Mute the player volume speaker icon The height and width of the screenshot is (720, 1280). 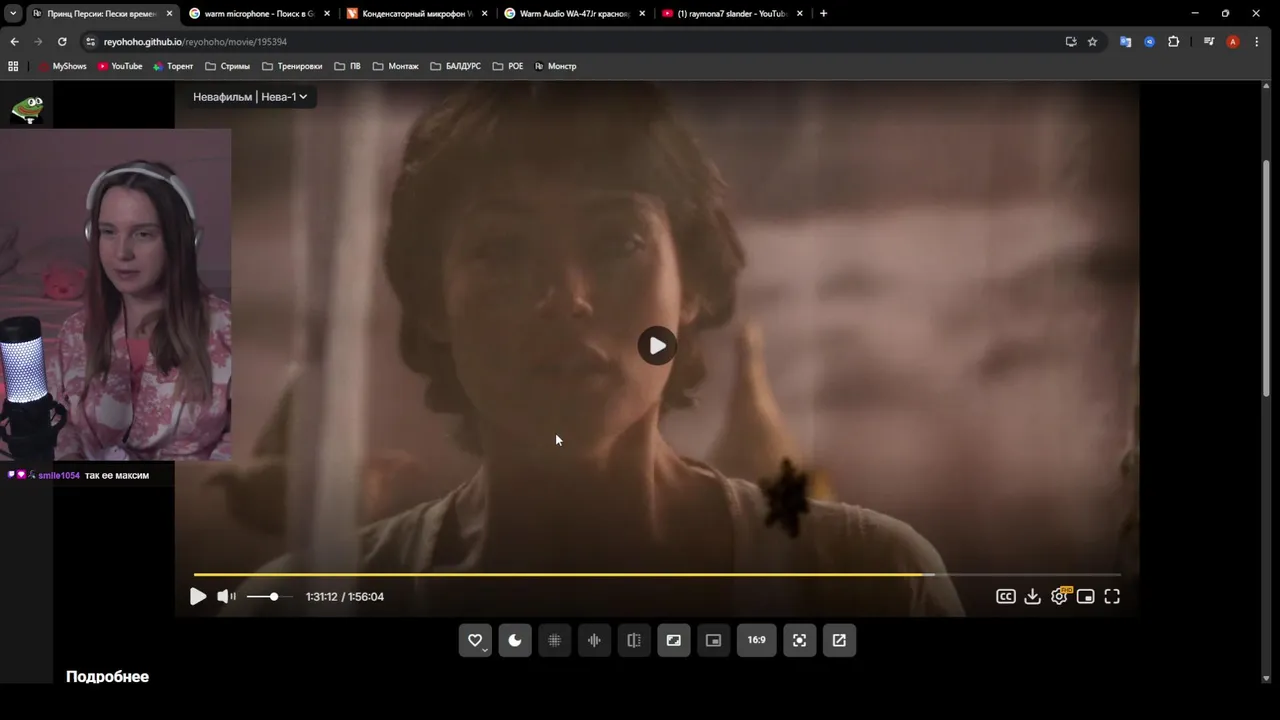226,597
